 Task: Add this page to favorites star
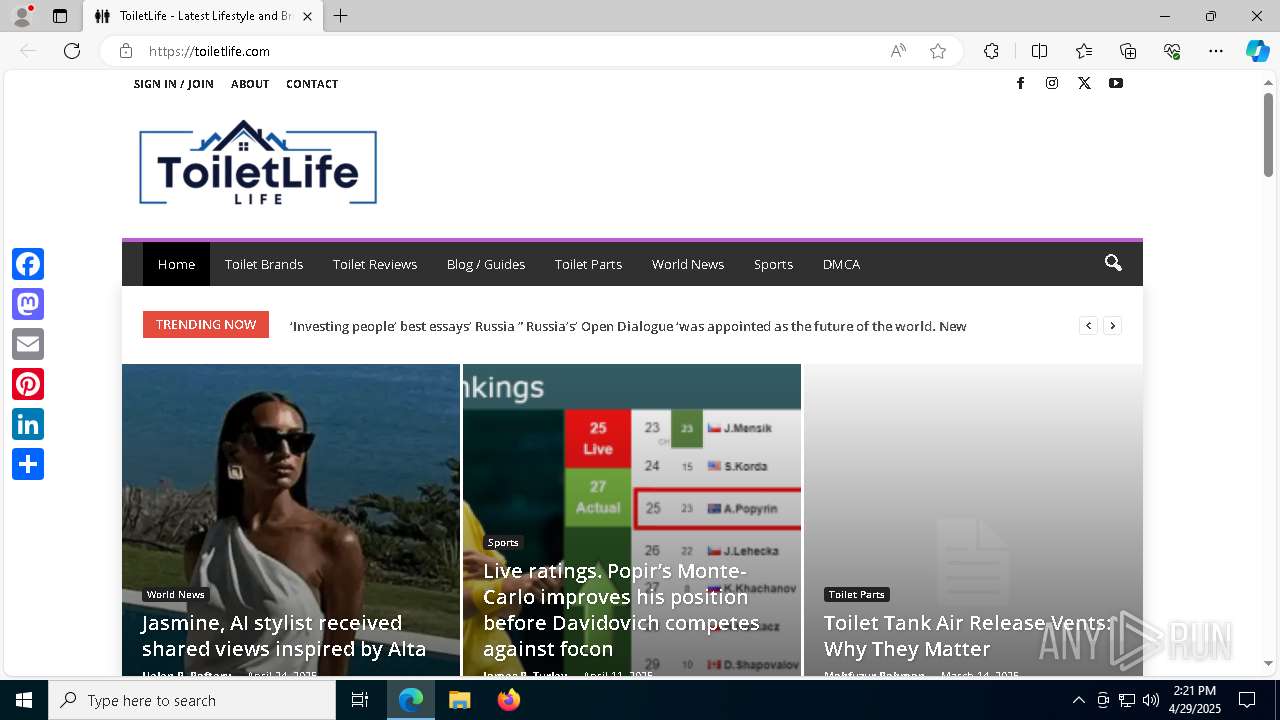[938, 51]
